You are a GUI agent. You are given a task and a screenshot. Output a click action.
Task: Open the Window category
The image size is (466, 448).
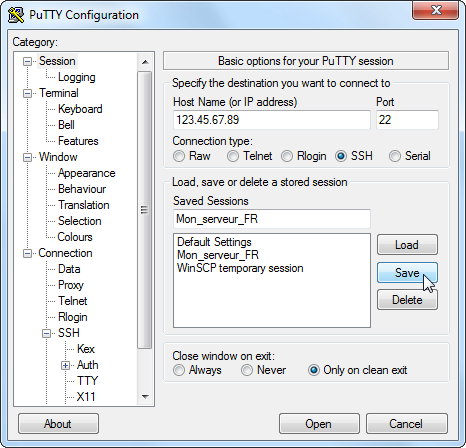tap(58, 157)
